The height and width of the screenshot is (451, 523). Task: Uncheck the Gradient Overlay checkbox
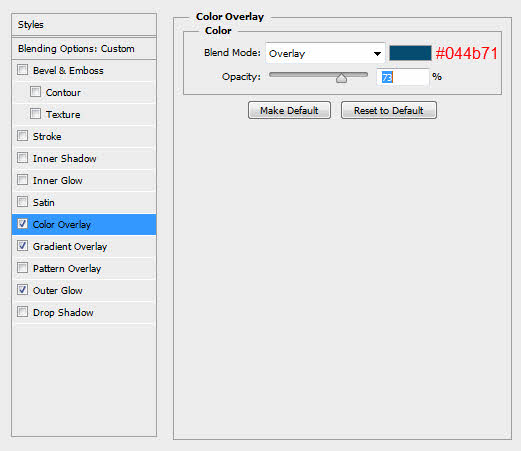[x=22, y=246]
